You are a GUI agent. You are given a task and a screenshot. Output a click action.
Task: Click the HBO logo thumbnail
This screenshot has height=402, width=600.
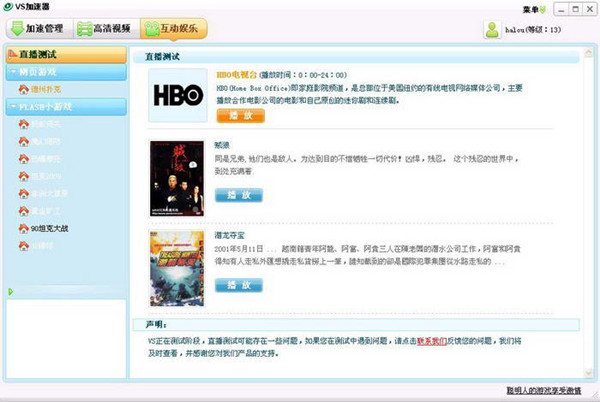coord(178,95)
